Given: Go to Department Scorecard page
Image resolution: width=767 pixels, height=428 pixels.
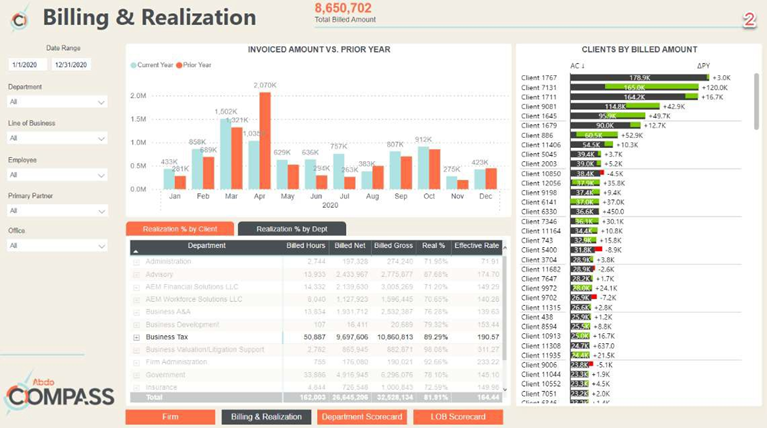Looking at the screenshot, I should pyautogui.click(x=361, y=417).
